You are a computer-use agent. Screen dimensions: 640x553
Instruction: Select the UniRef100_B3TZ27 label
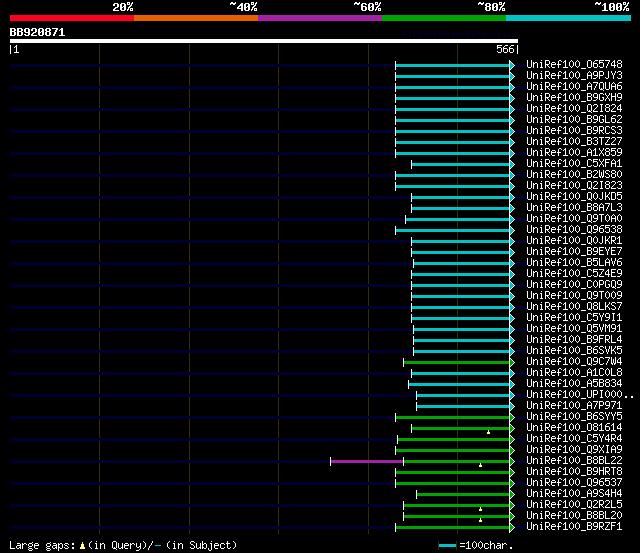[x=574, y=142]
